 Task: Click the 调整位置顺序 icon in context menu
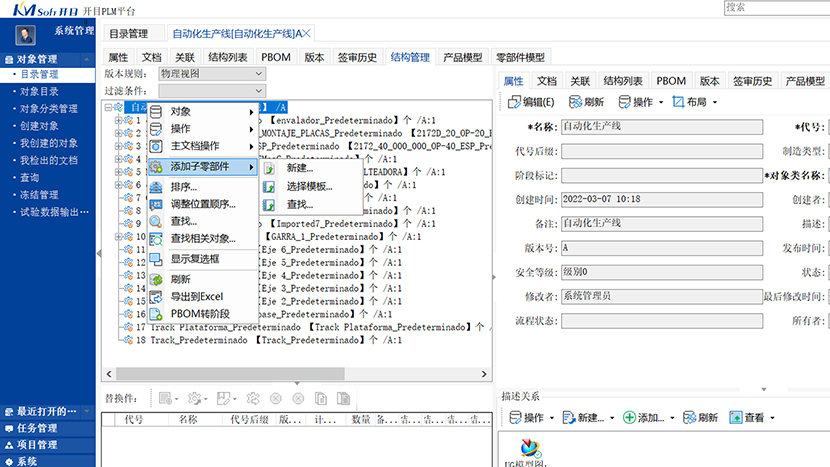point(157,204)
